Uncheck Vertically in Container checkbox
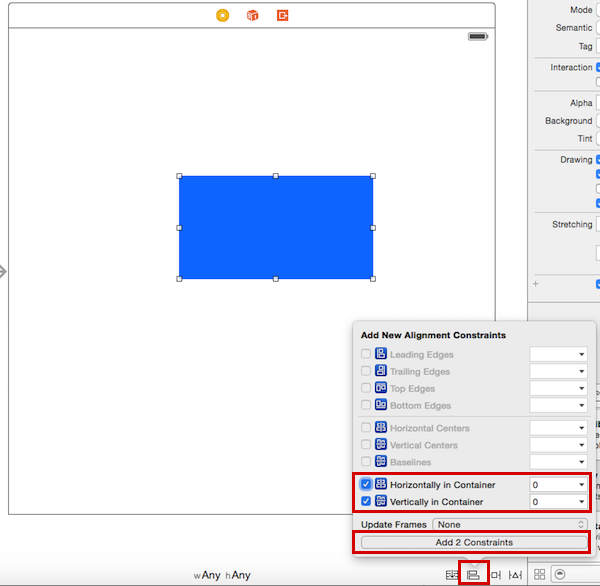Image resolution: width=600 pixels, height=586 pixels. point(366,501)
